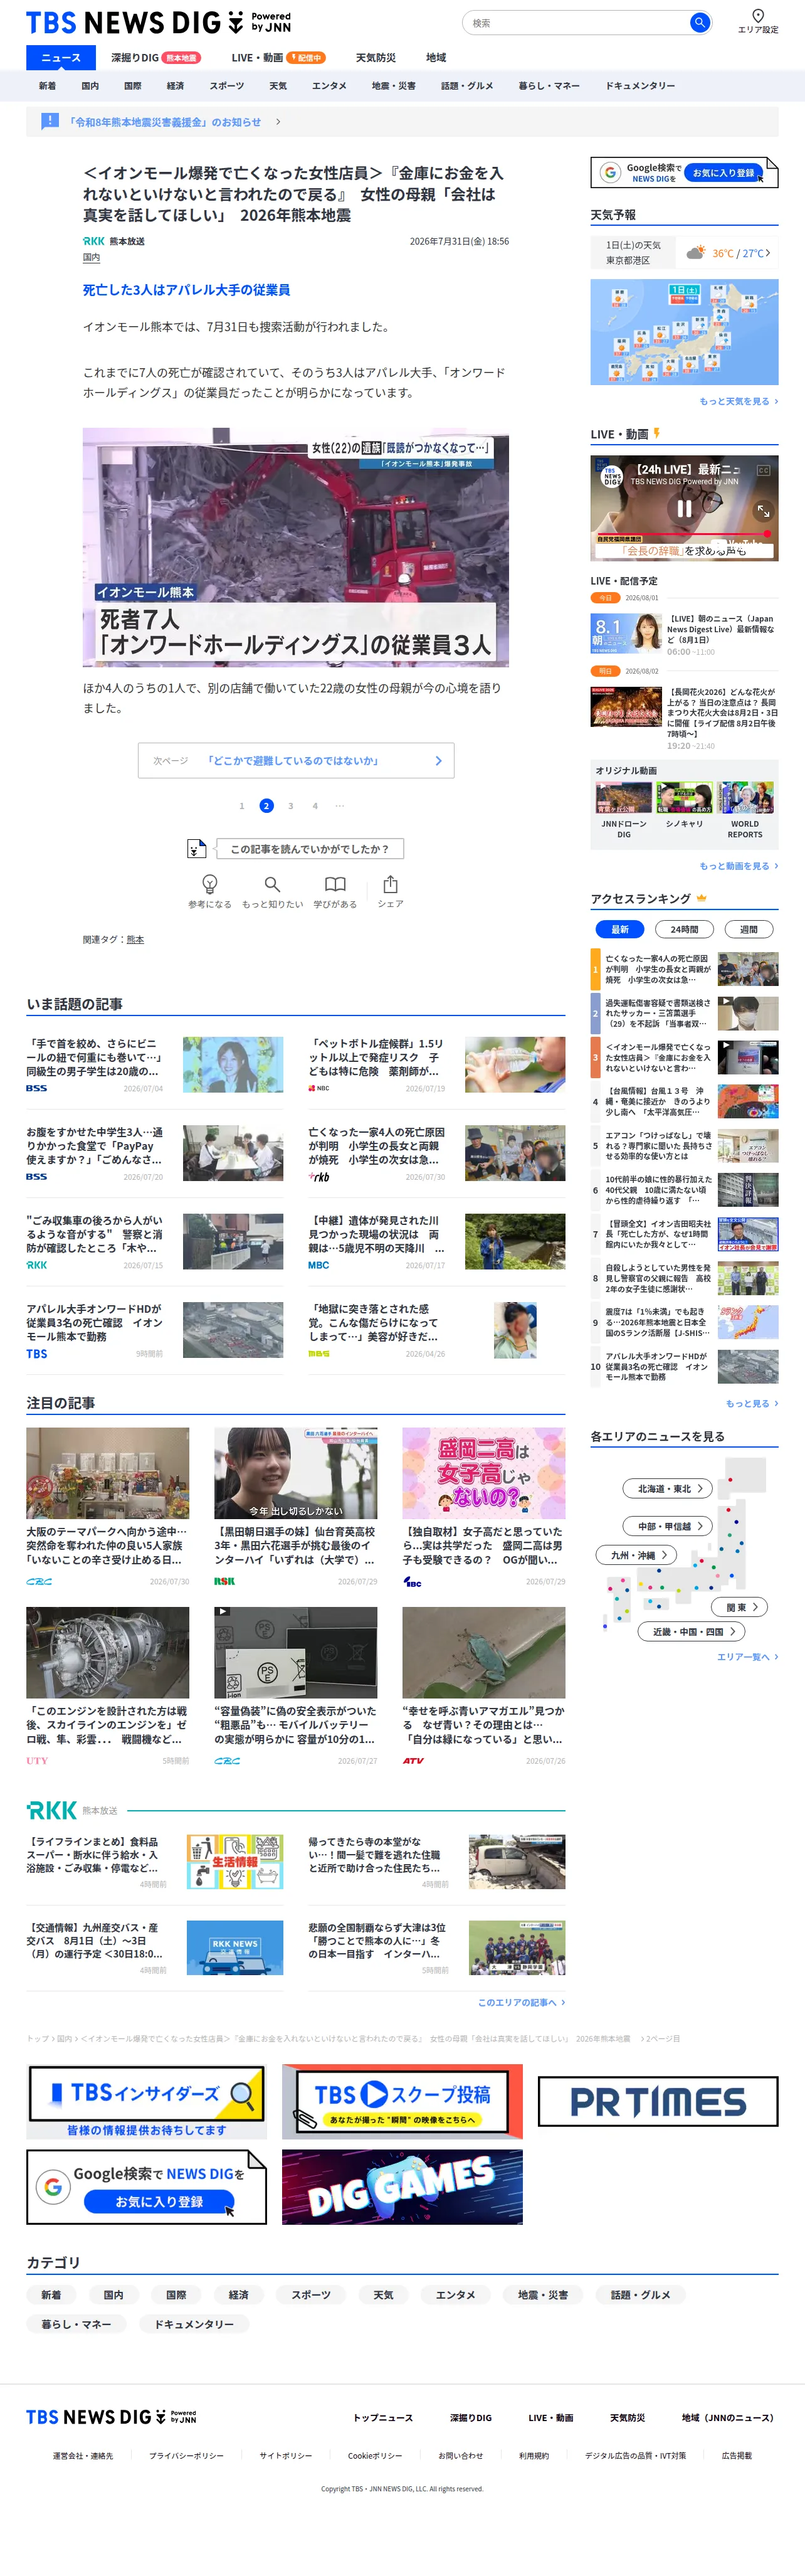Open プライバシーポリシー in footer

(x=186, y=2455)
